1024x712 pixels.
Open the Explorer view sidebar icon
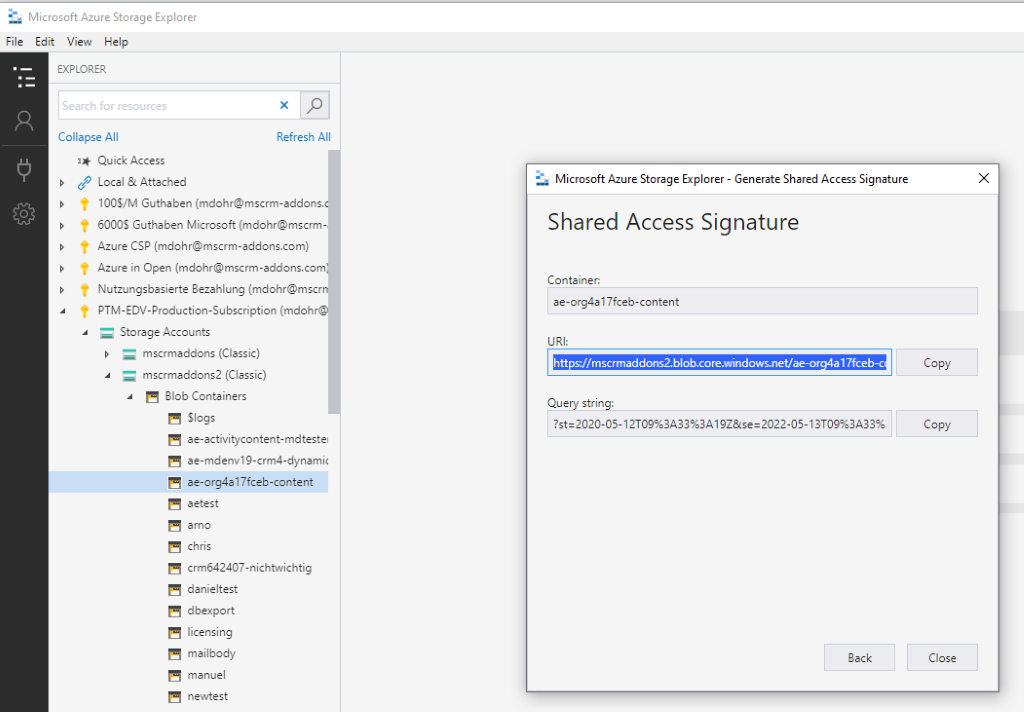(x=24, y=77)
